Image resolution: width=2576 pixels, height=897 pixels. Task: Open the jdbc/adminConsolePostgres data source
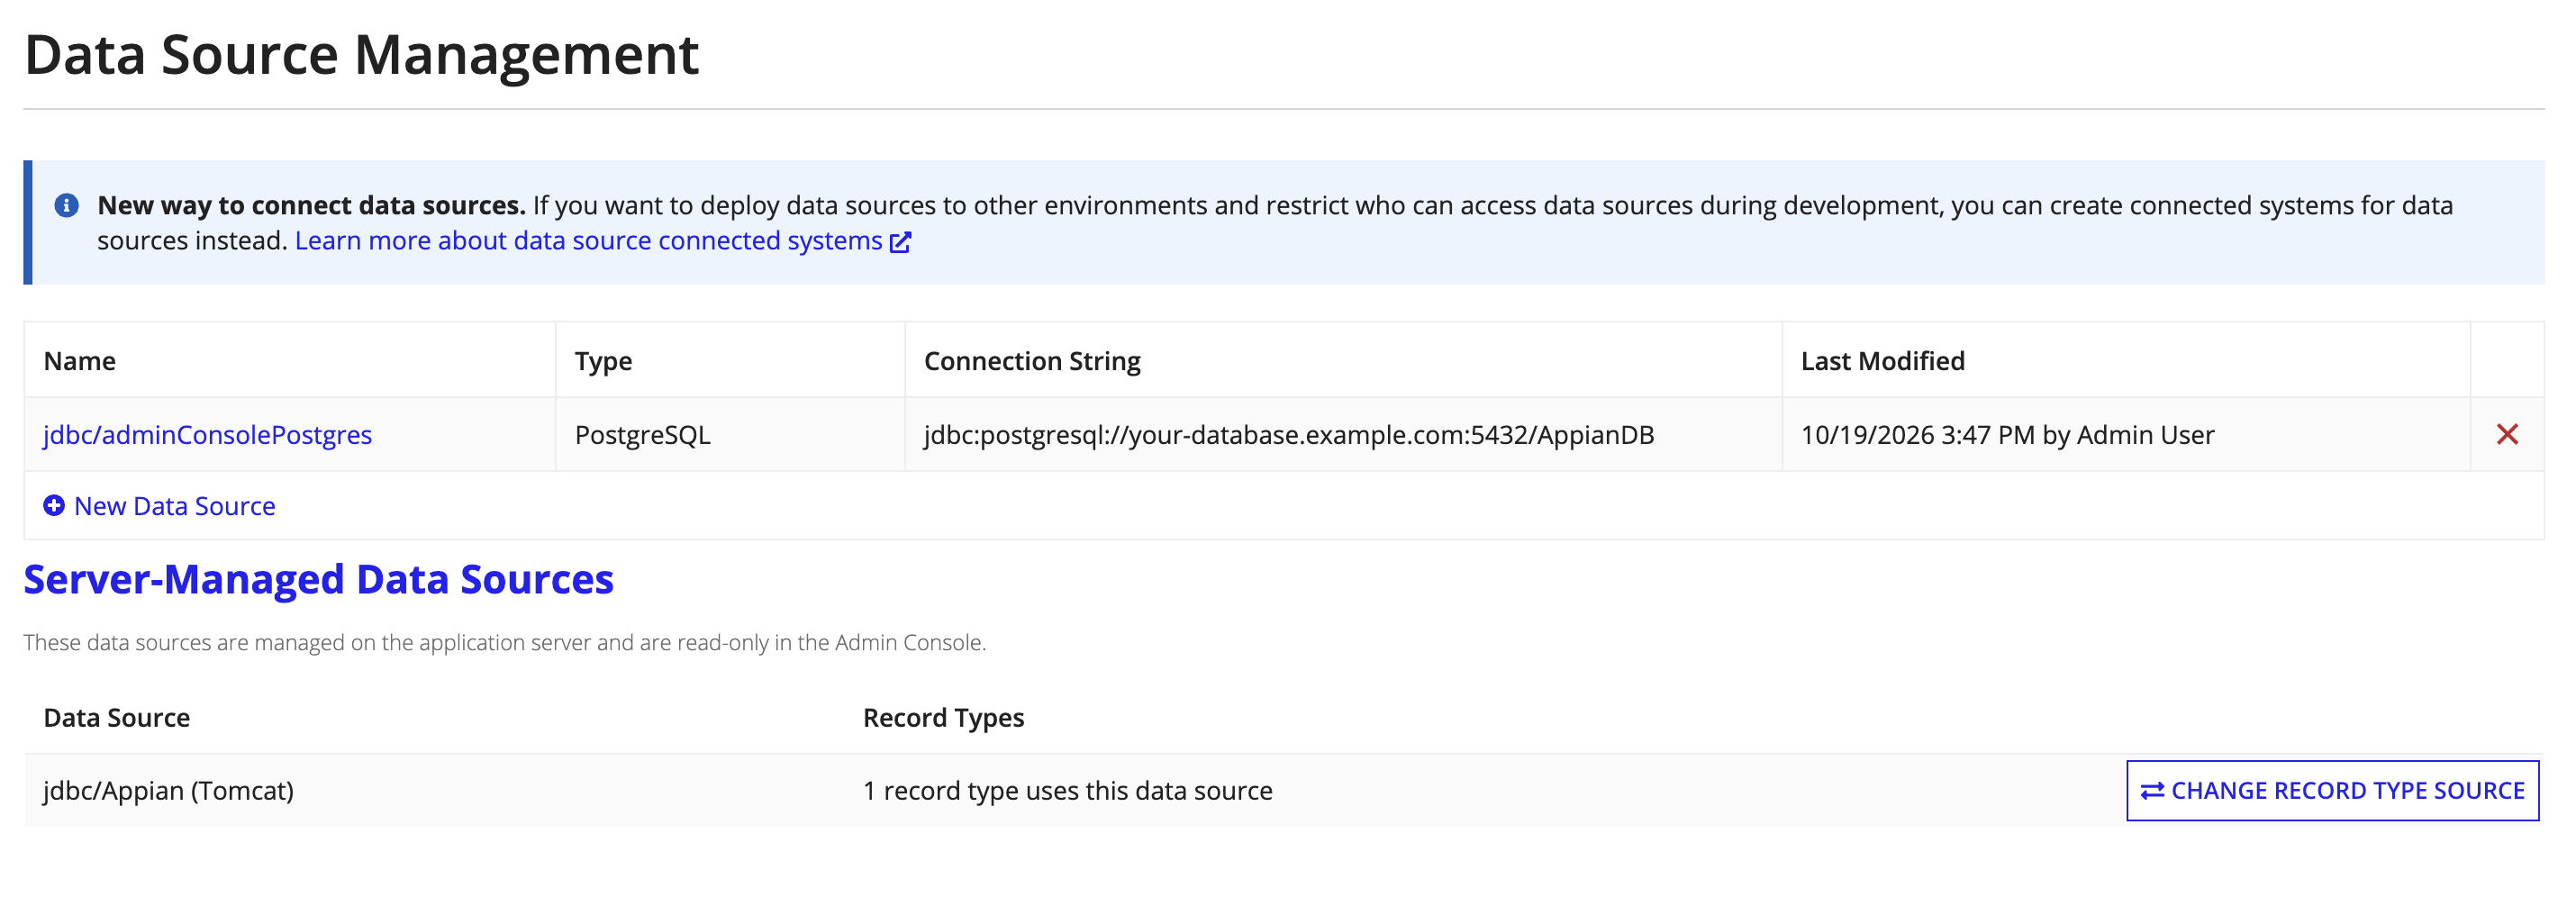(207, 434)
